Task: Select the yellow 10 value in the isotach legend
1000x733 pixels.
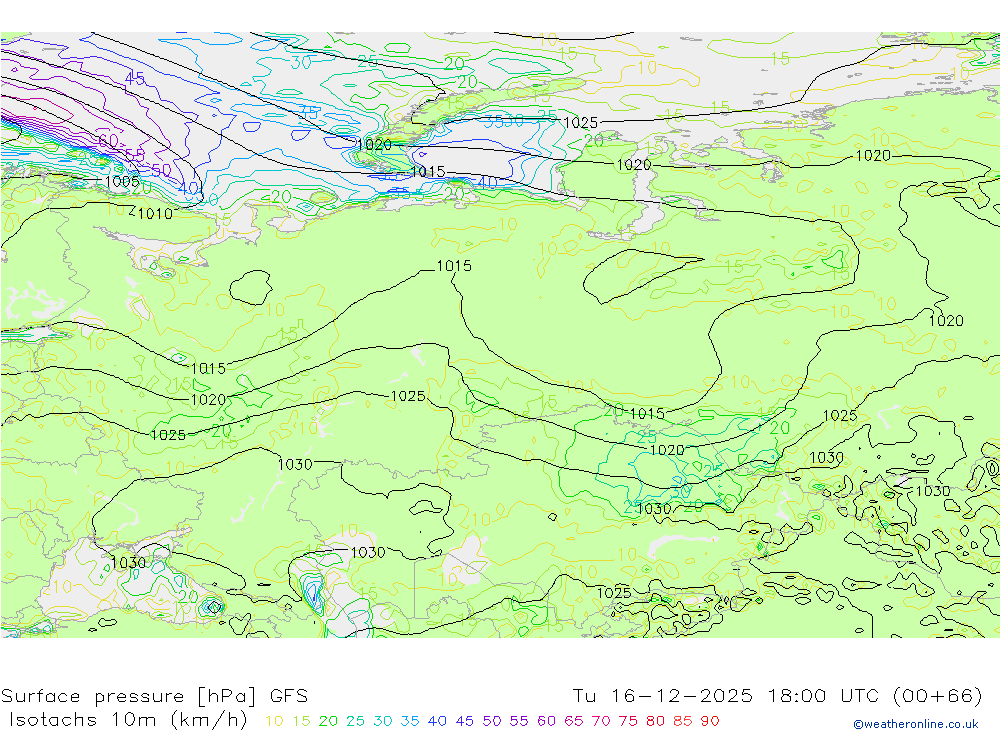Action: point(274,722)
